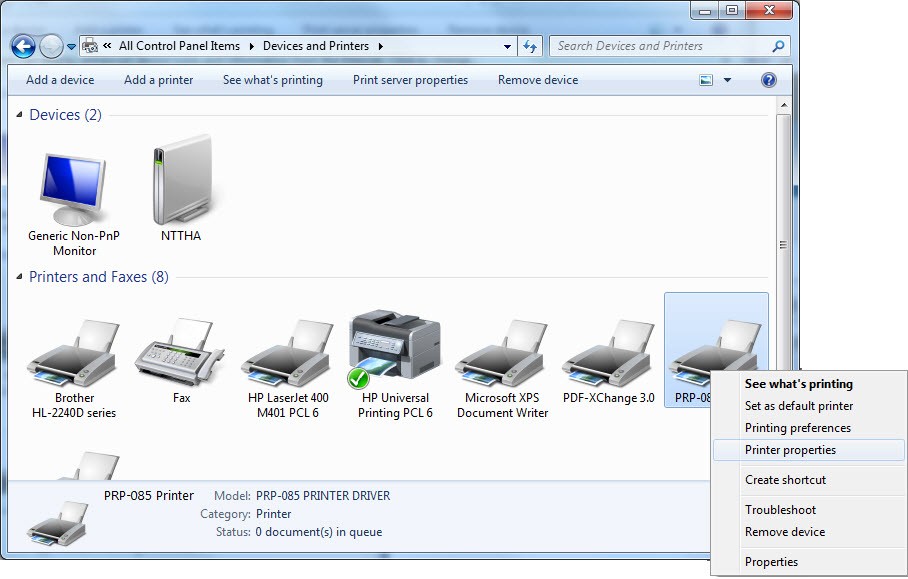The image size is (908, 579).
Task: Open the address bar history dropdown arrow
Action: tap(507, 46)
